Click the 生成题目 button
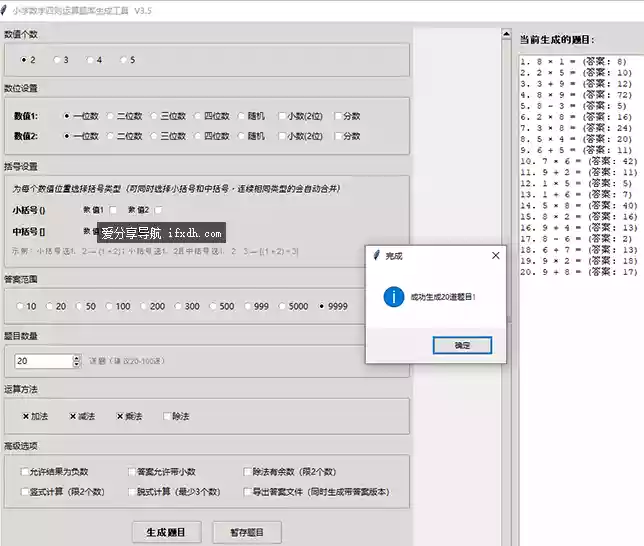 coord(166,532)
